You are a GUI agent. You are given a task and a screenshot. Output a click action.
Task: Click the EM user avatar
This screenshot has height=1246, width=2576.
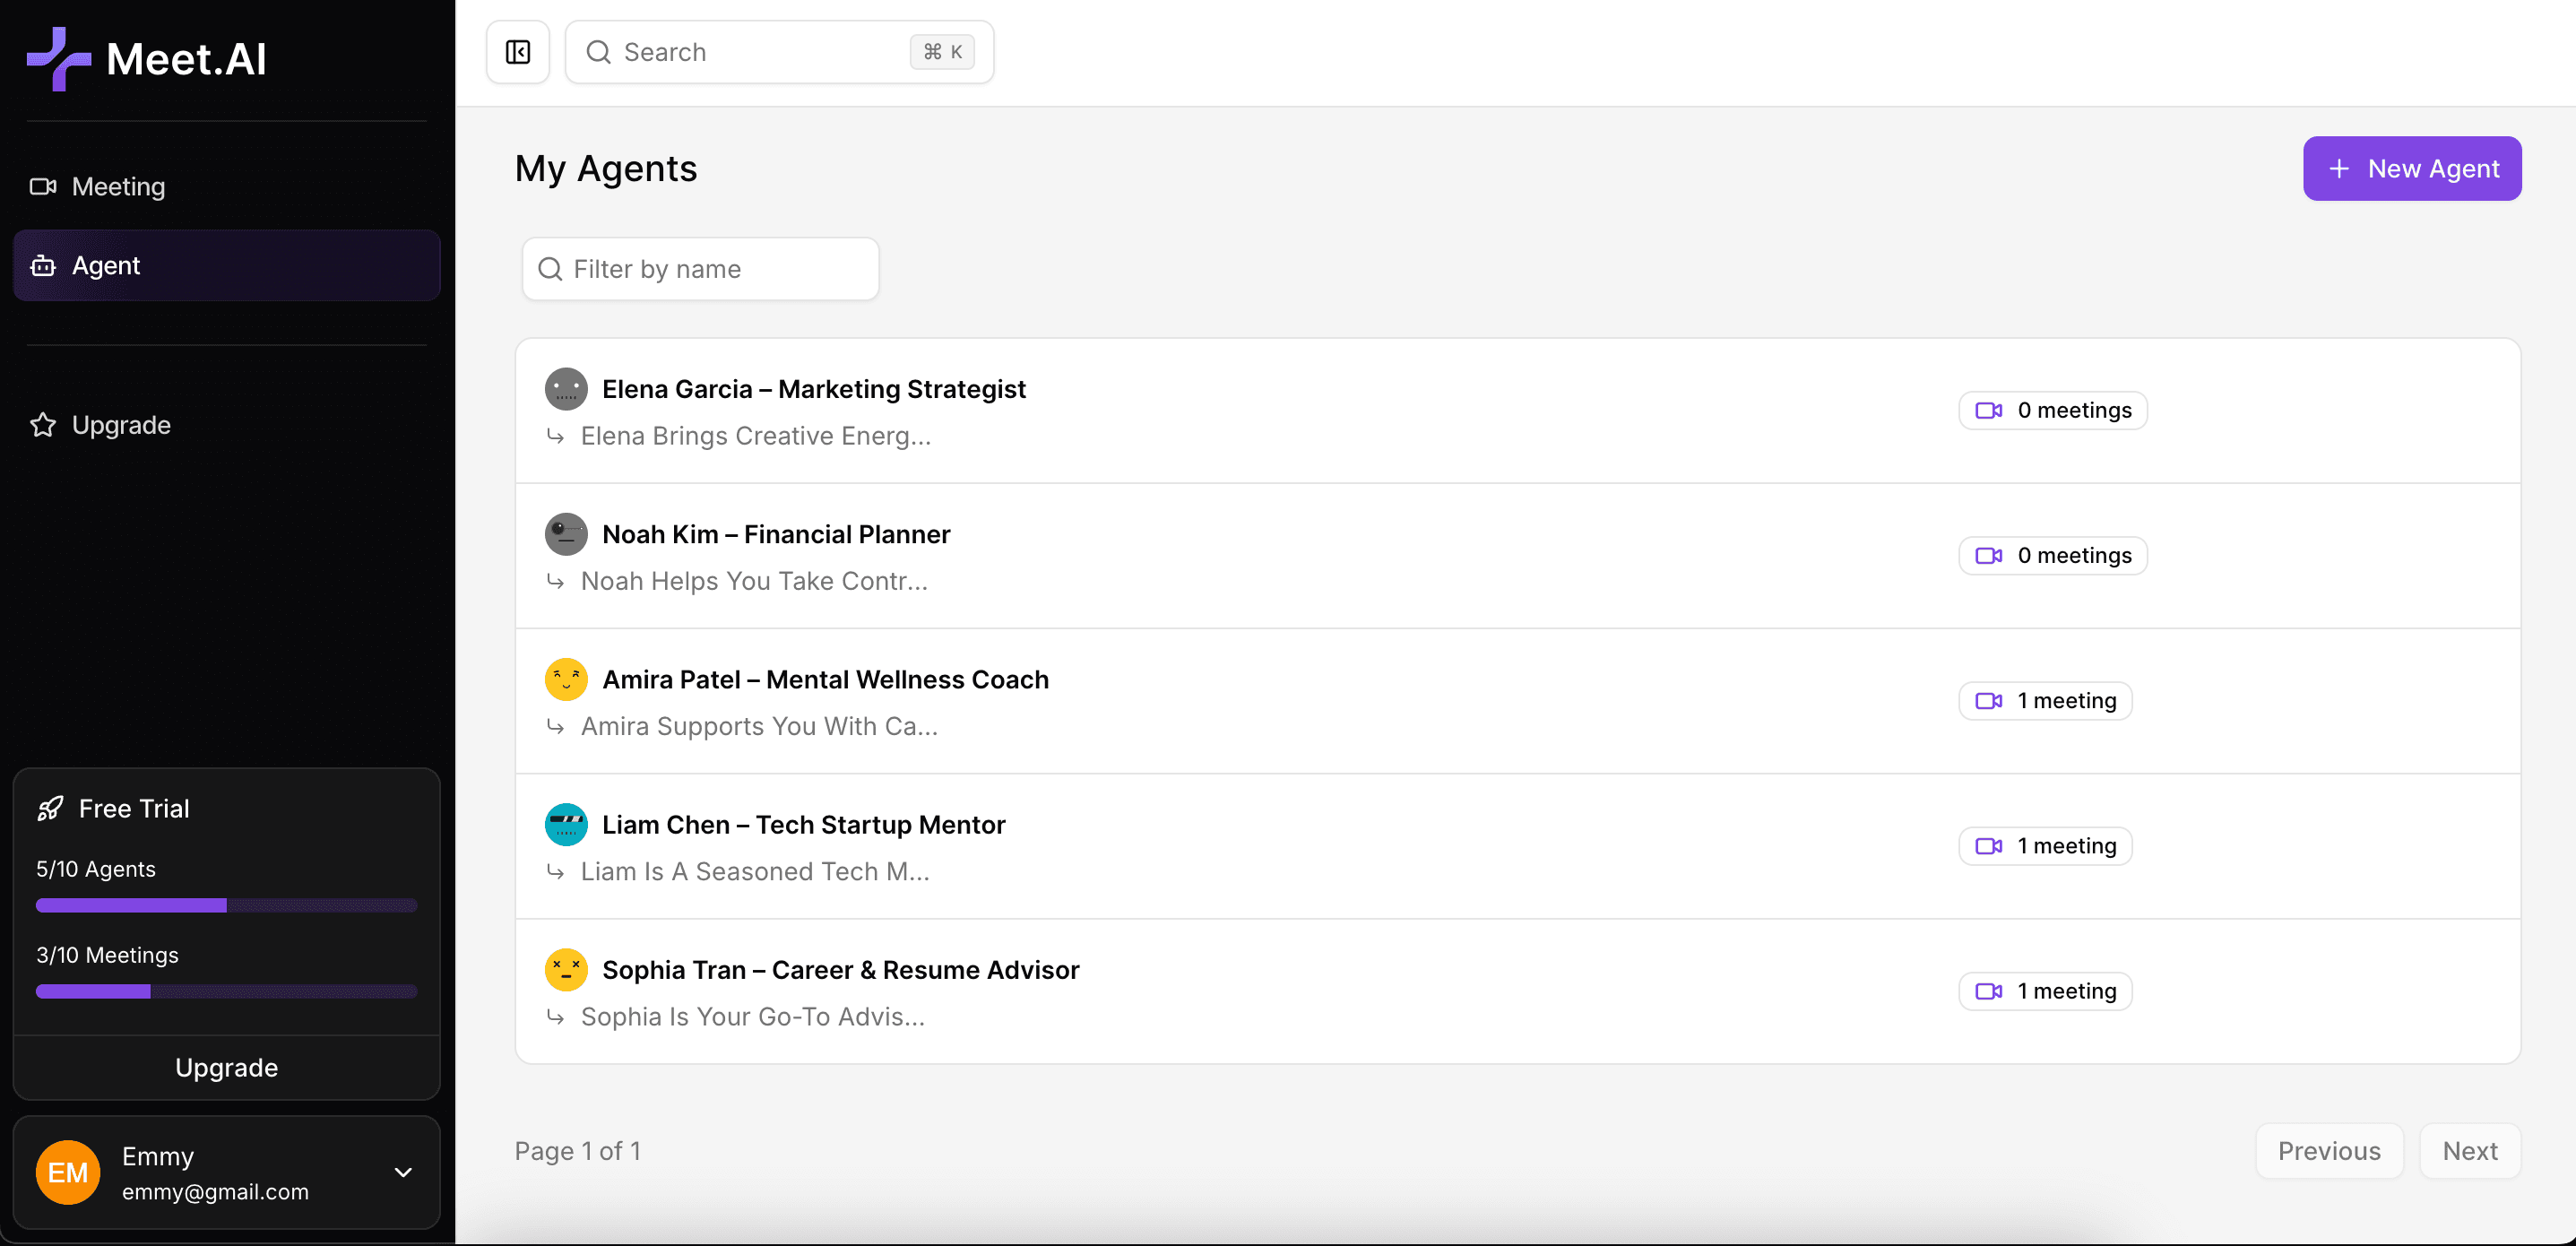(x=68, y=1172)
